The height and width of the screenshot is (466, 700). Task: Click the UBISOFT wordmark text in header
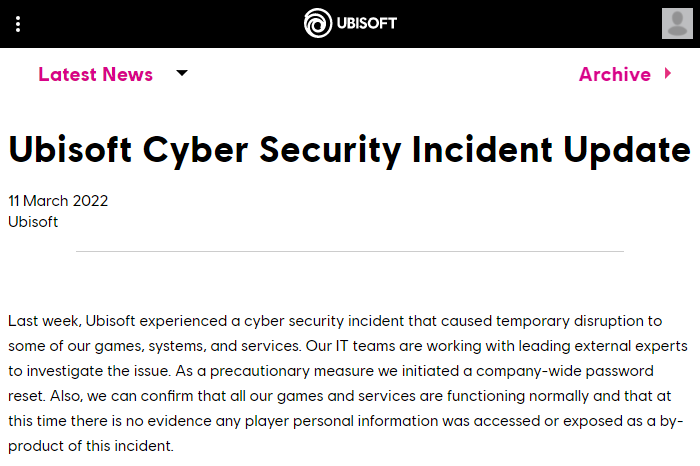368,24
